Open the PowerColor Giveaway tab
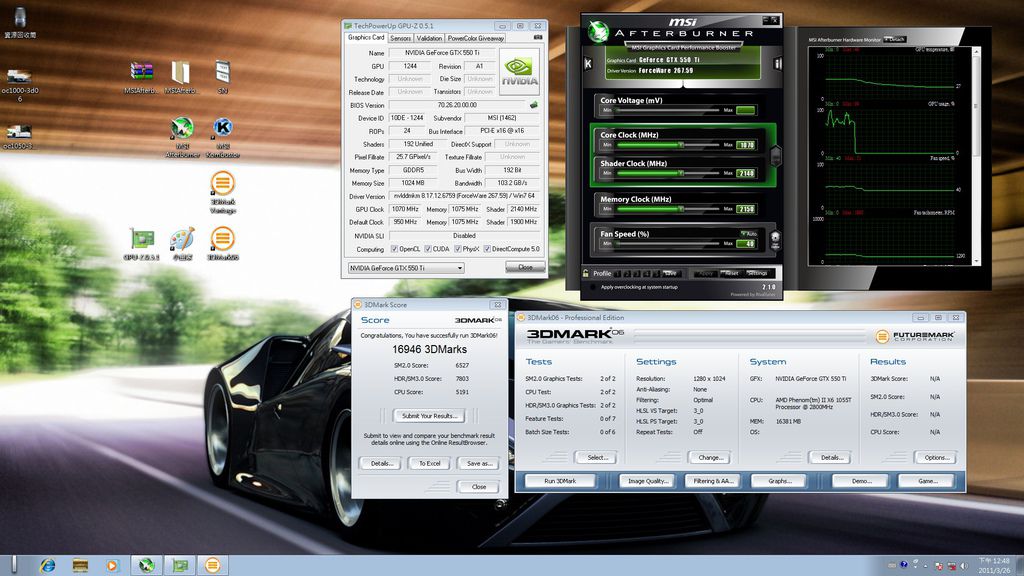The image size is (1024, 576). [476, 38]
